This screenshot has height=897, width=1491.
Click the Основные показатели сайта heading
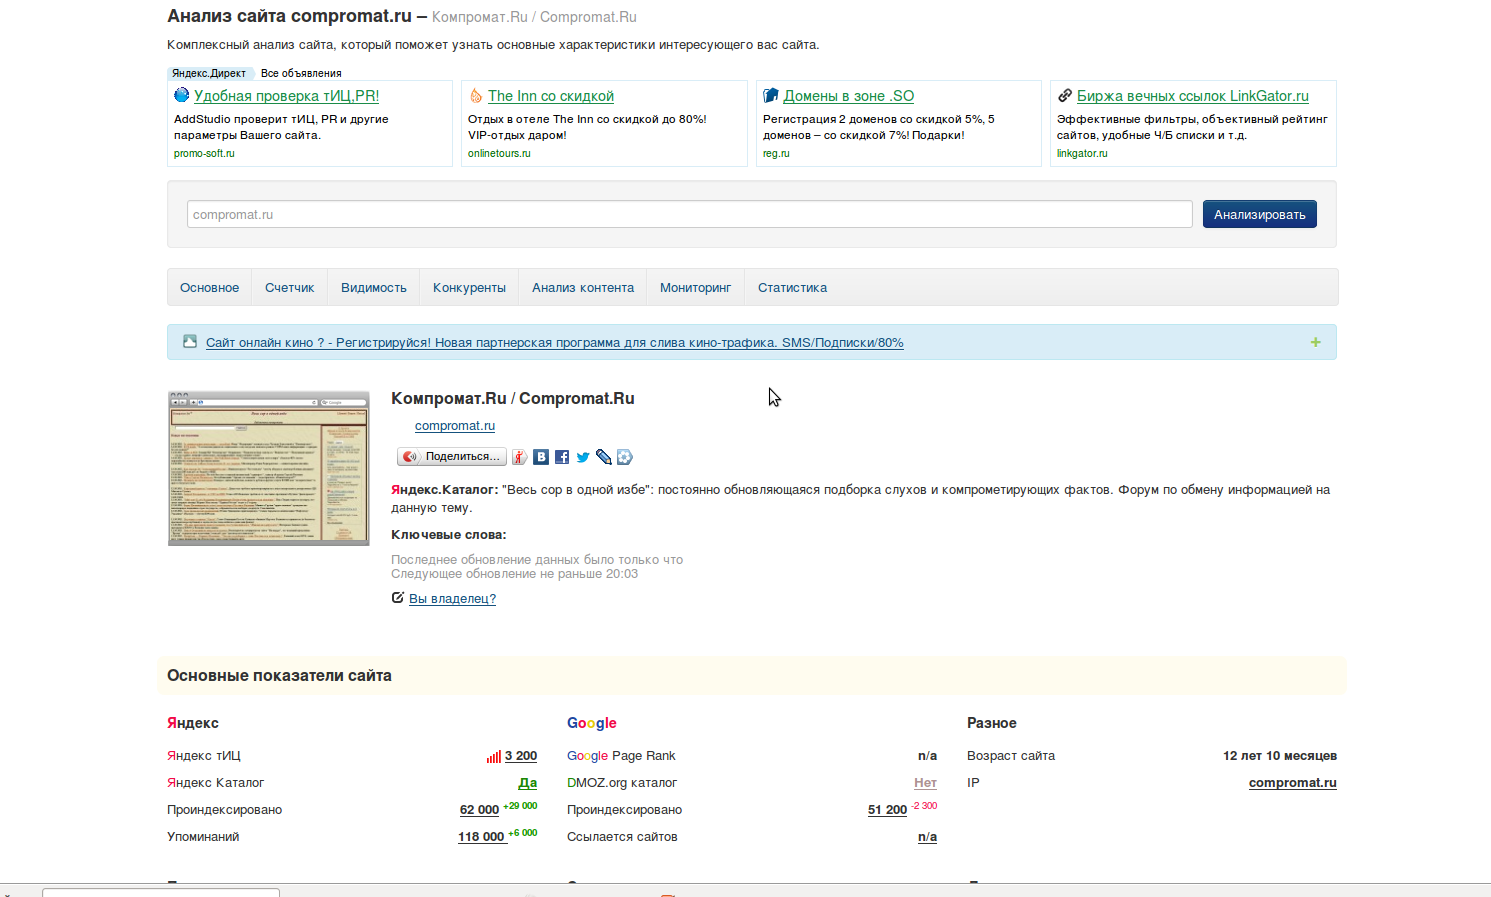279,676
